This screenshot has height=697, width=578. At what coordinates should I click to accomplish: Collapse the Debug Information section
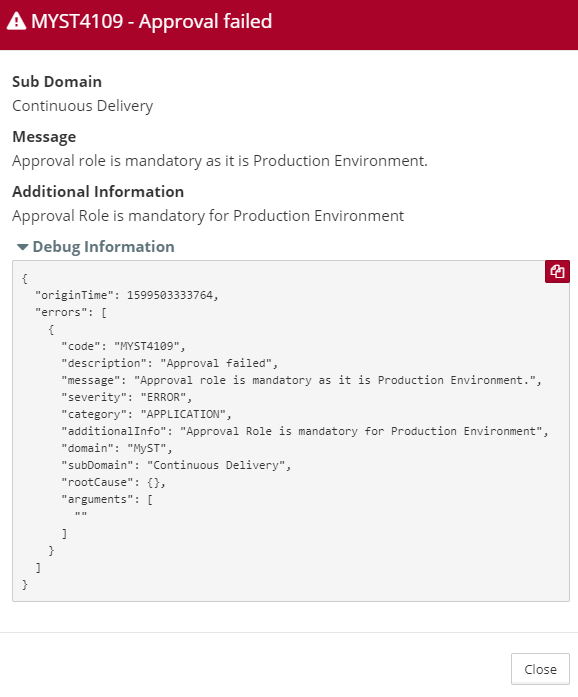point(96,247)
